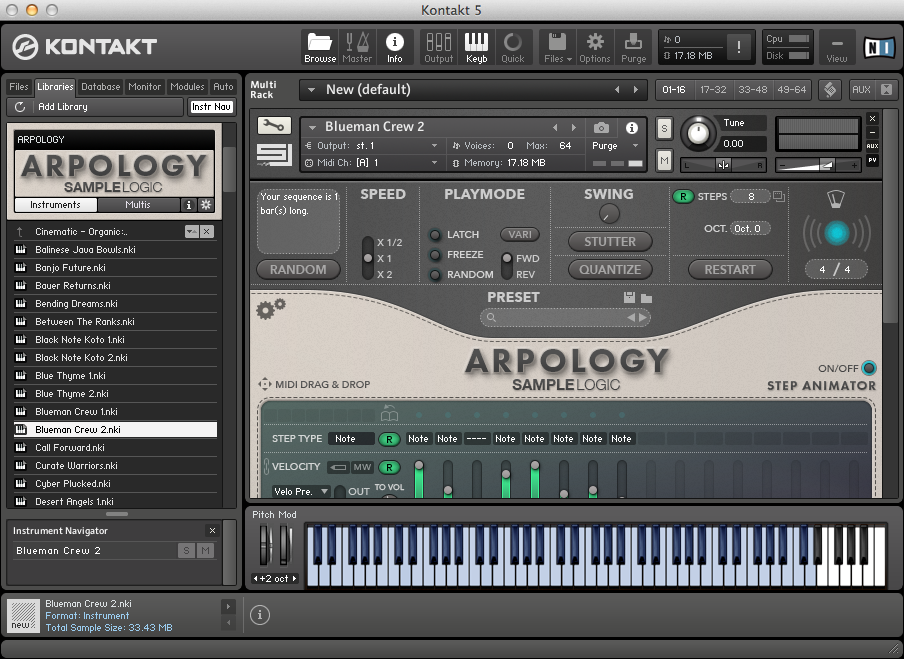904x659 pixels.
Task: Turn on the Step Animator
Action: (x=869, y=368)
